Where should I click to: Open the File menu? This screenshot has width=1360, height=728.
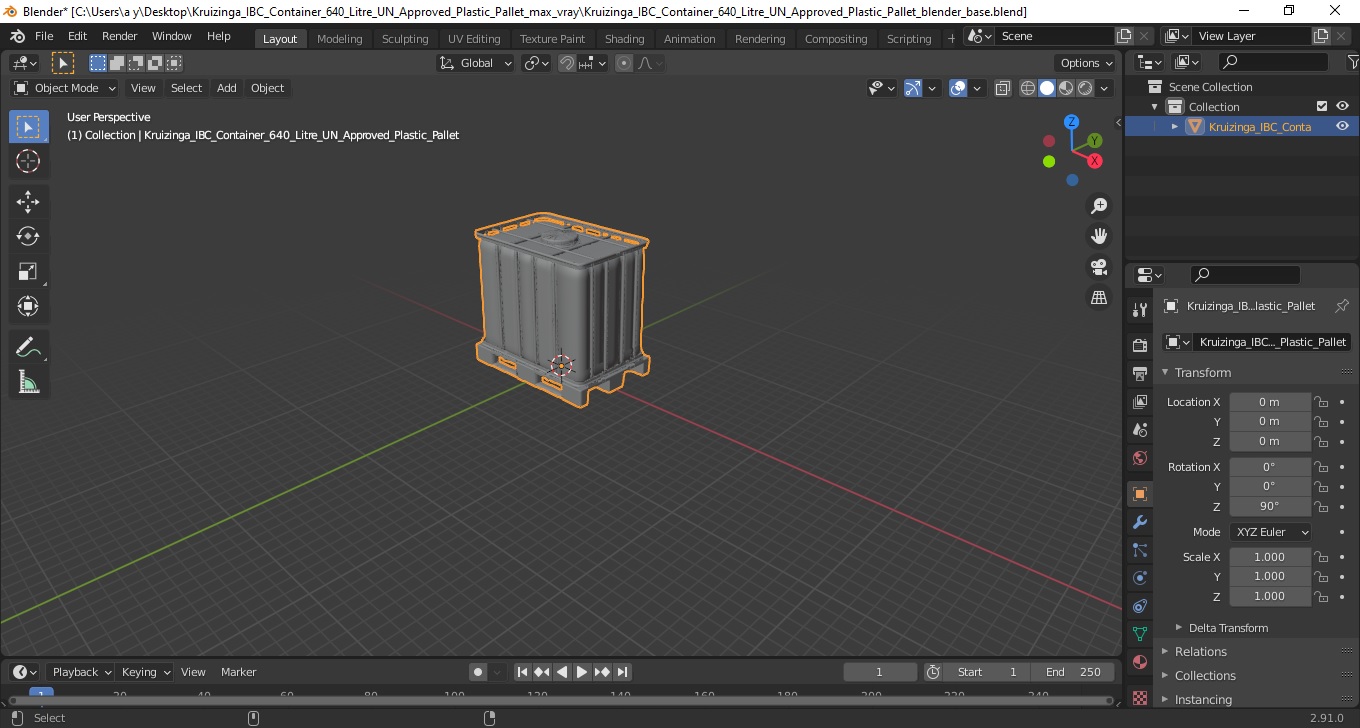coord(44,36)
